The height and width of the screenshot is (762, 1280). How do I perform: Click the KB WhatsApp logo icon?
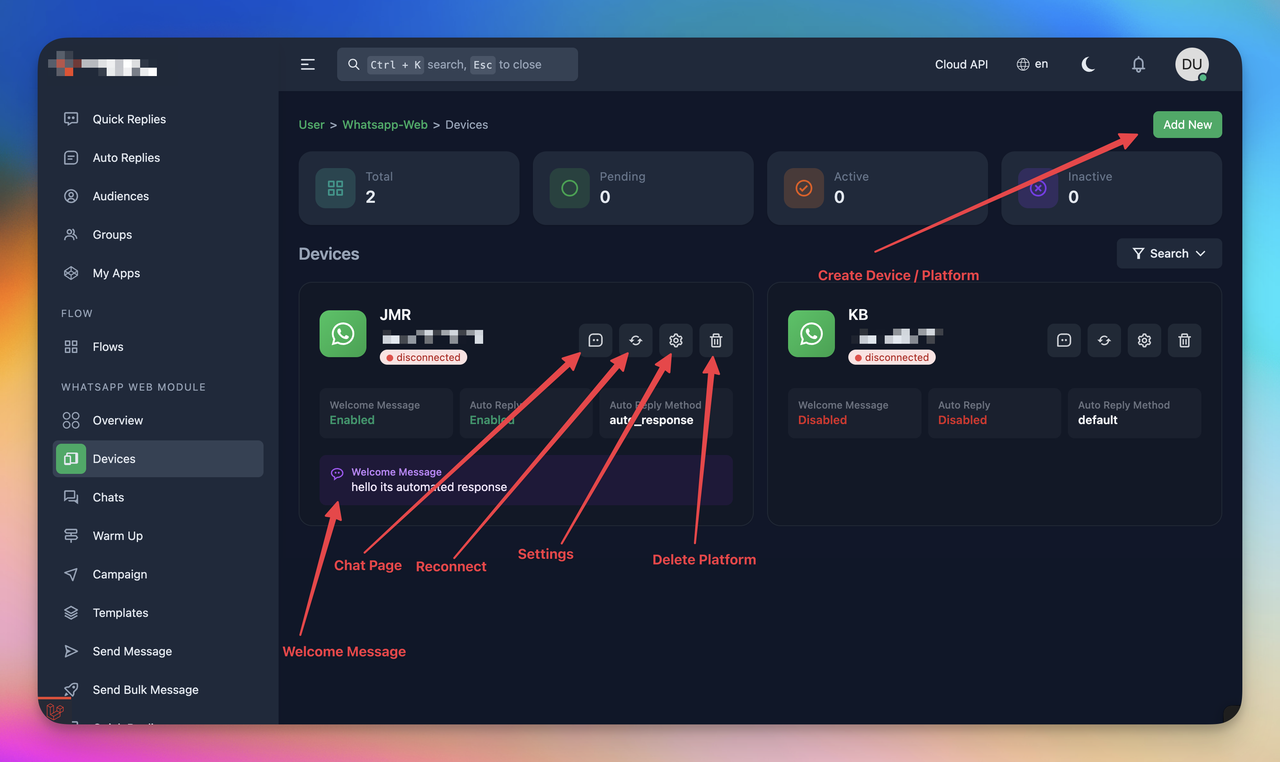pos(811,333)
